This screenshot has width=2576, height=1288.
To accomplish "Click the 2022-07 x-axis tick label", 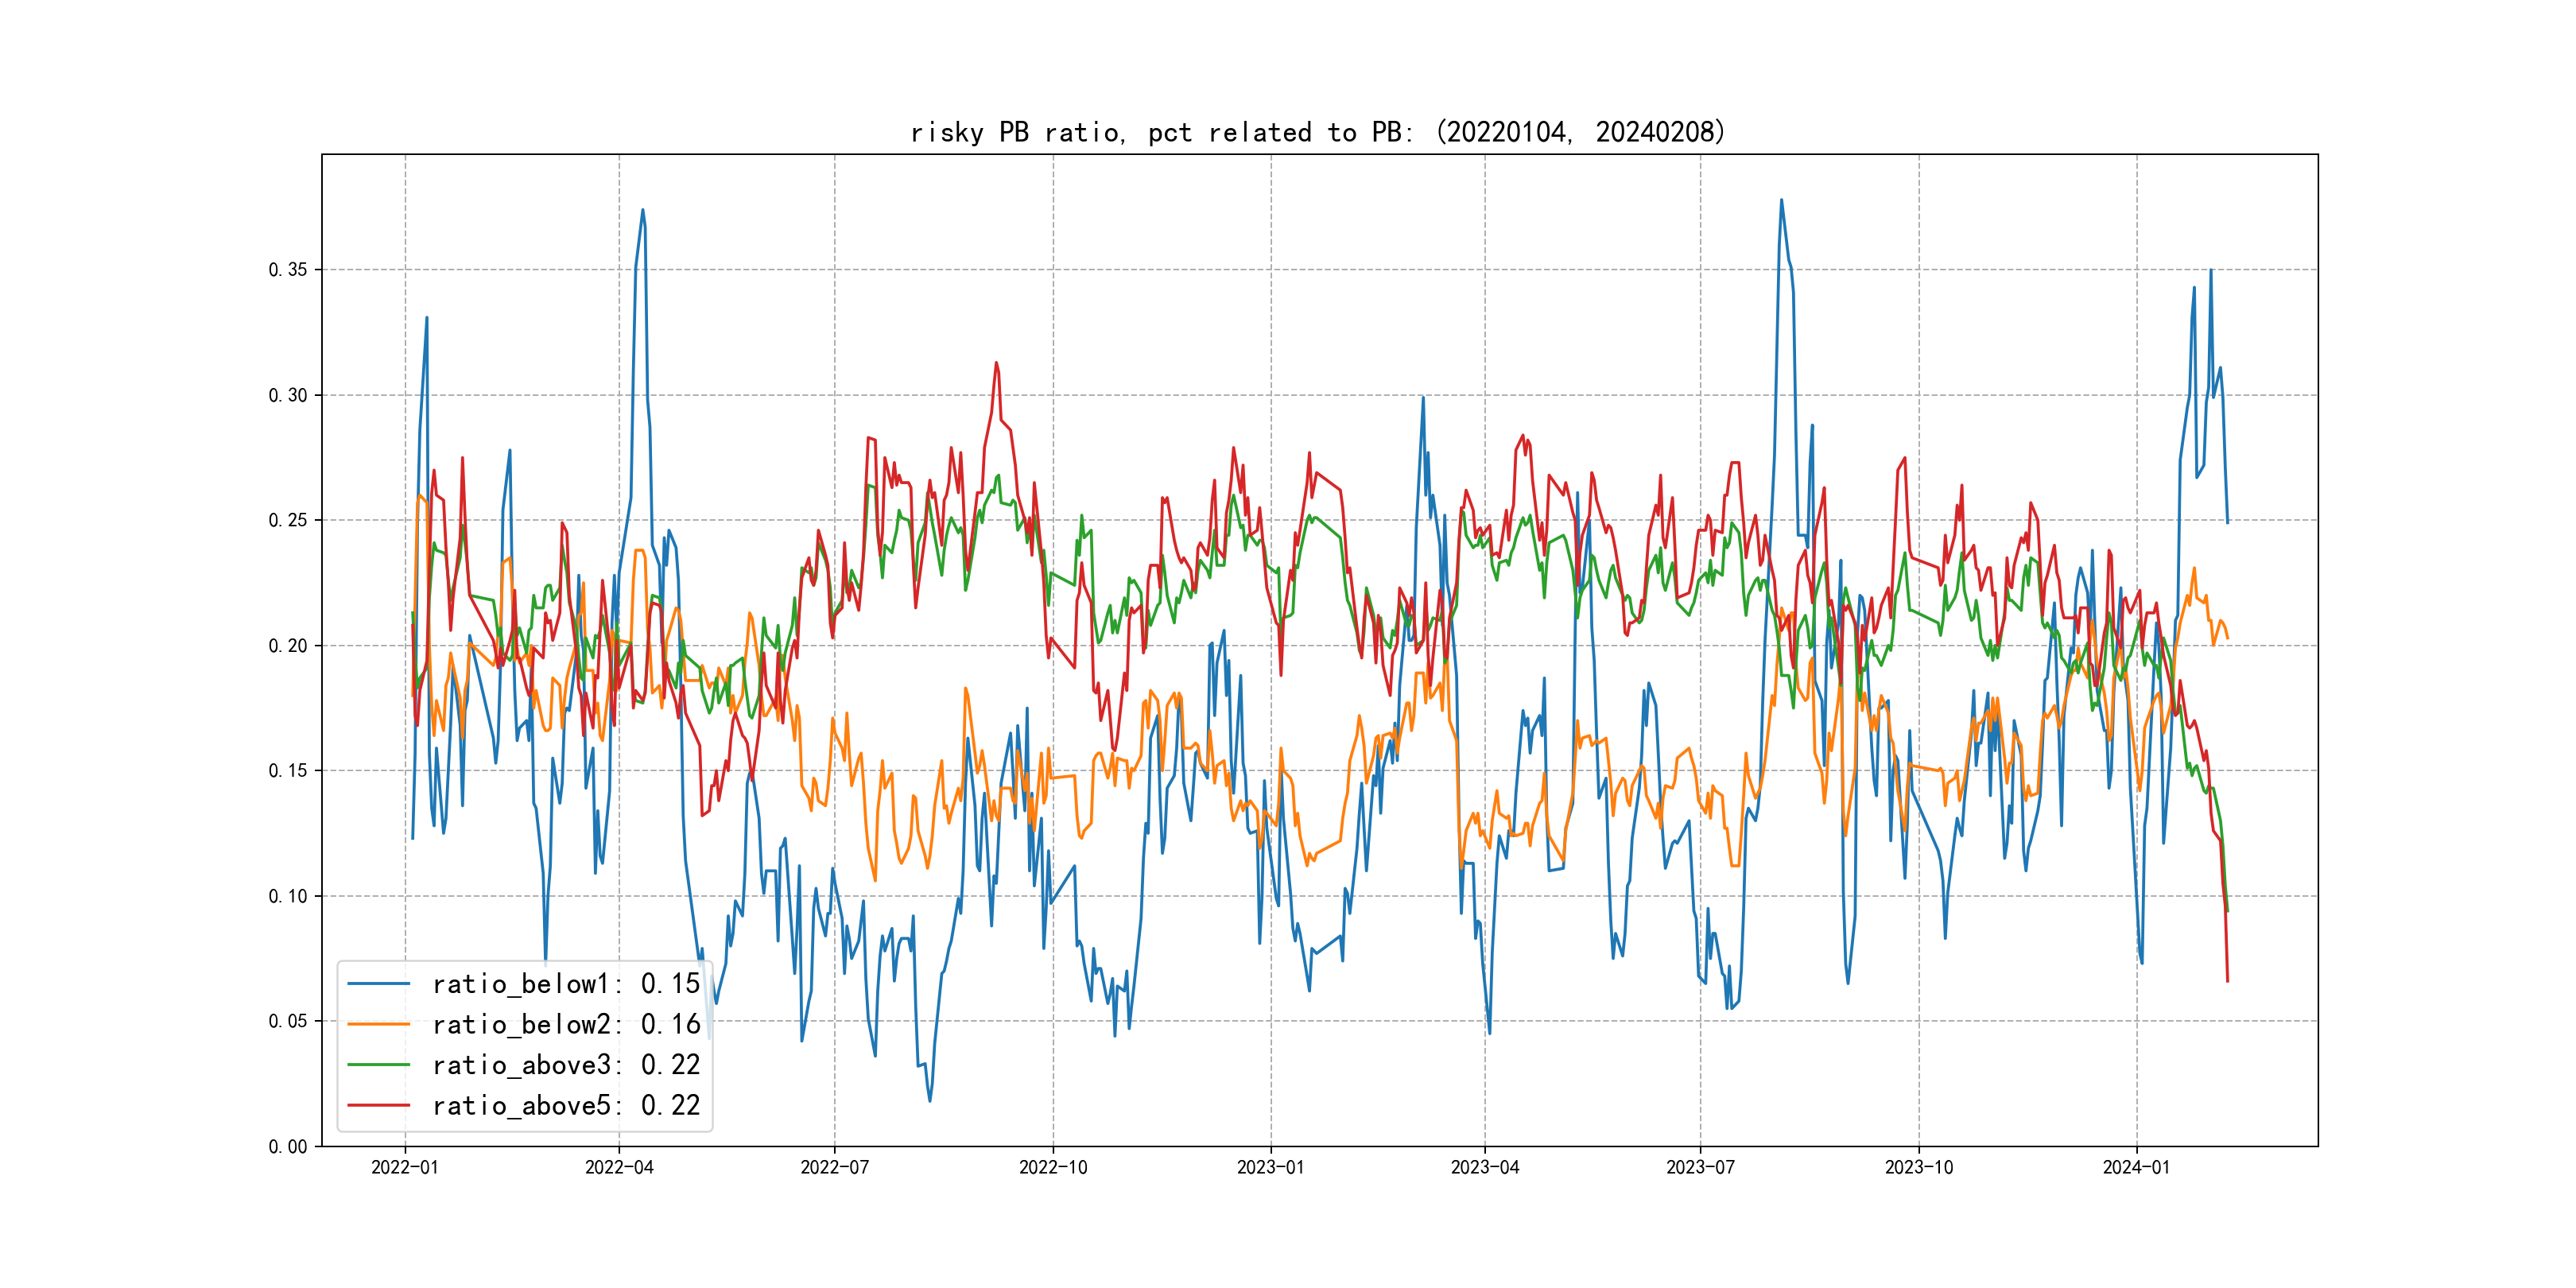I will coord(834,1167).
